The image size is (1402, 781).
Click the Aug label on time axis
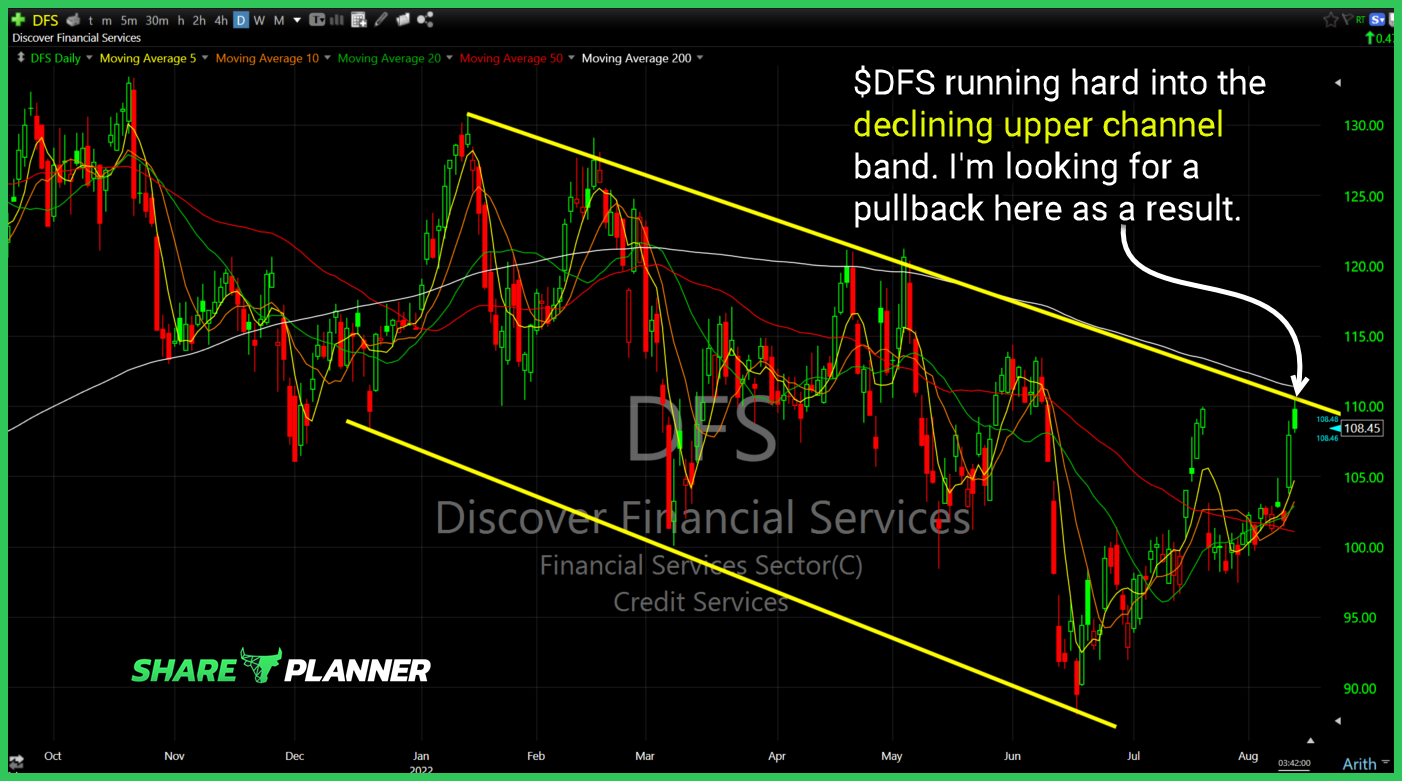1247,756
